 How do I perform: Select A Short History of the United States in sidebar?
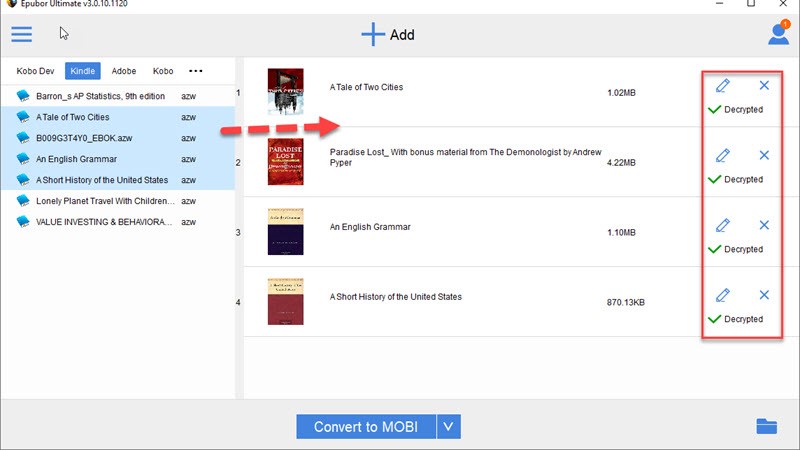click(117, 180)
